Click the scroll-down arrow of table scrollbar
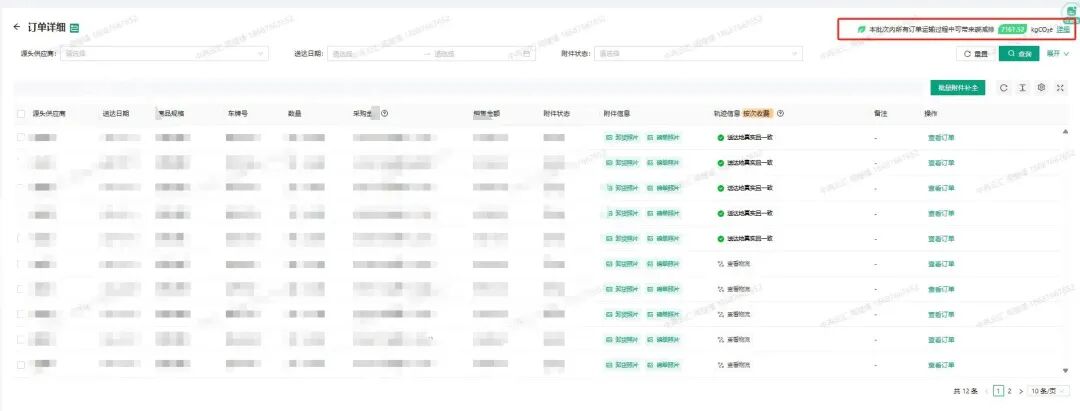Screen dimensions: 1080x411 pyautogui.click(x=1066, y=370)
